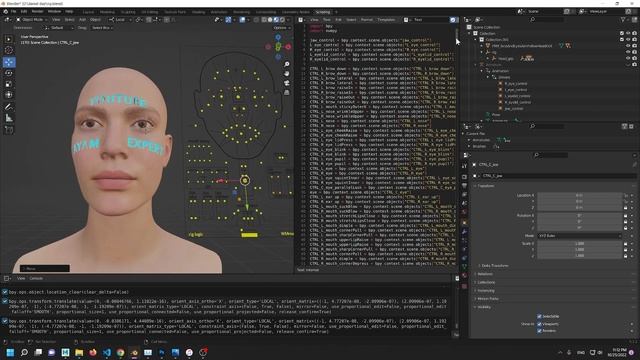Open the Material properties tab

(464, 277)
